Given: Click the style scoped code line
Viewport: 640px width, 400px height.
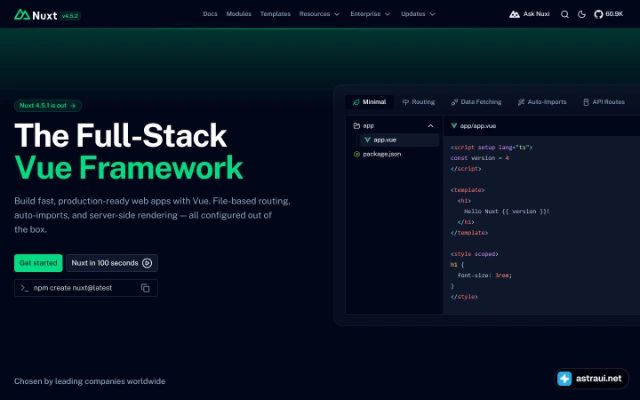Looking at the screenshot, I should tap(474, 254).
